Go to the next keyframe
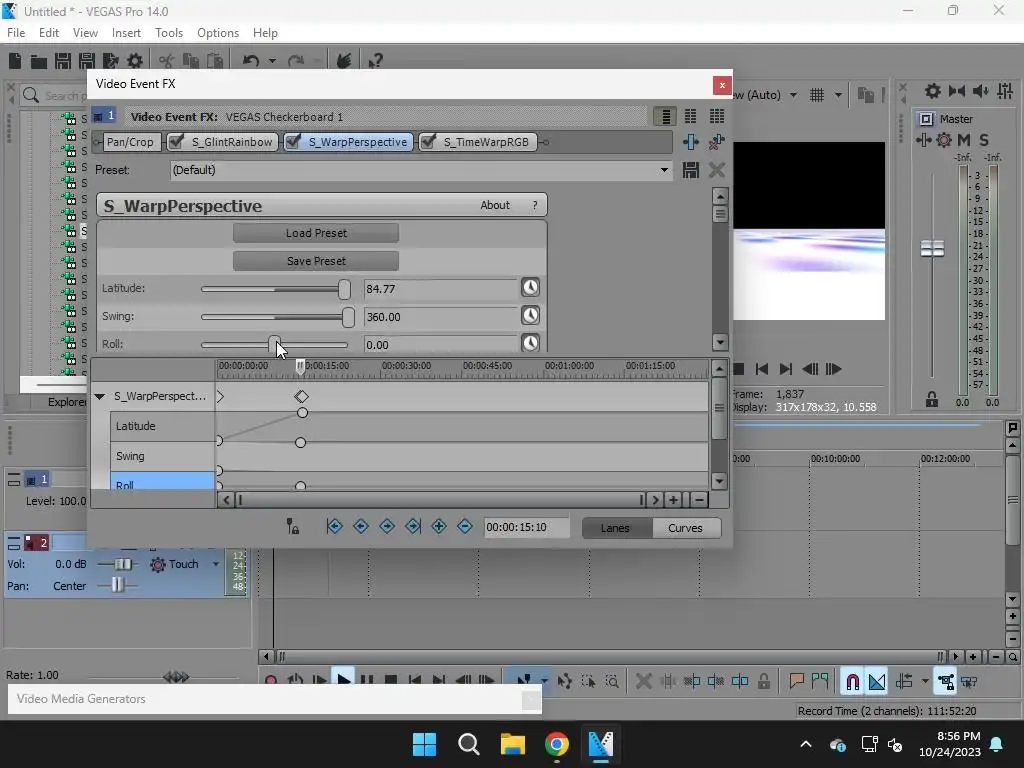 pyautogui.click(x=387, y=526)
